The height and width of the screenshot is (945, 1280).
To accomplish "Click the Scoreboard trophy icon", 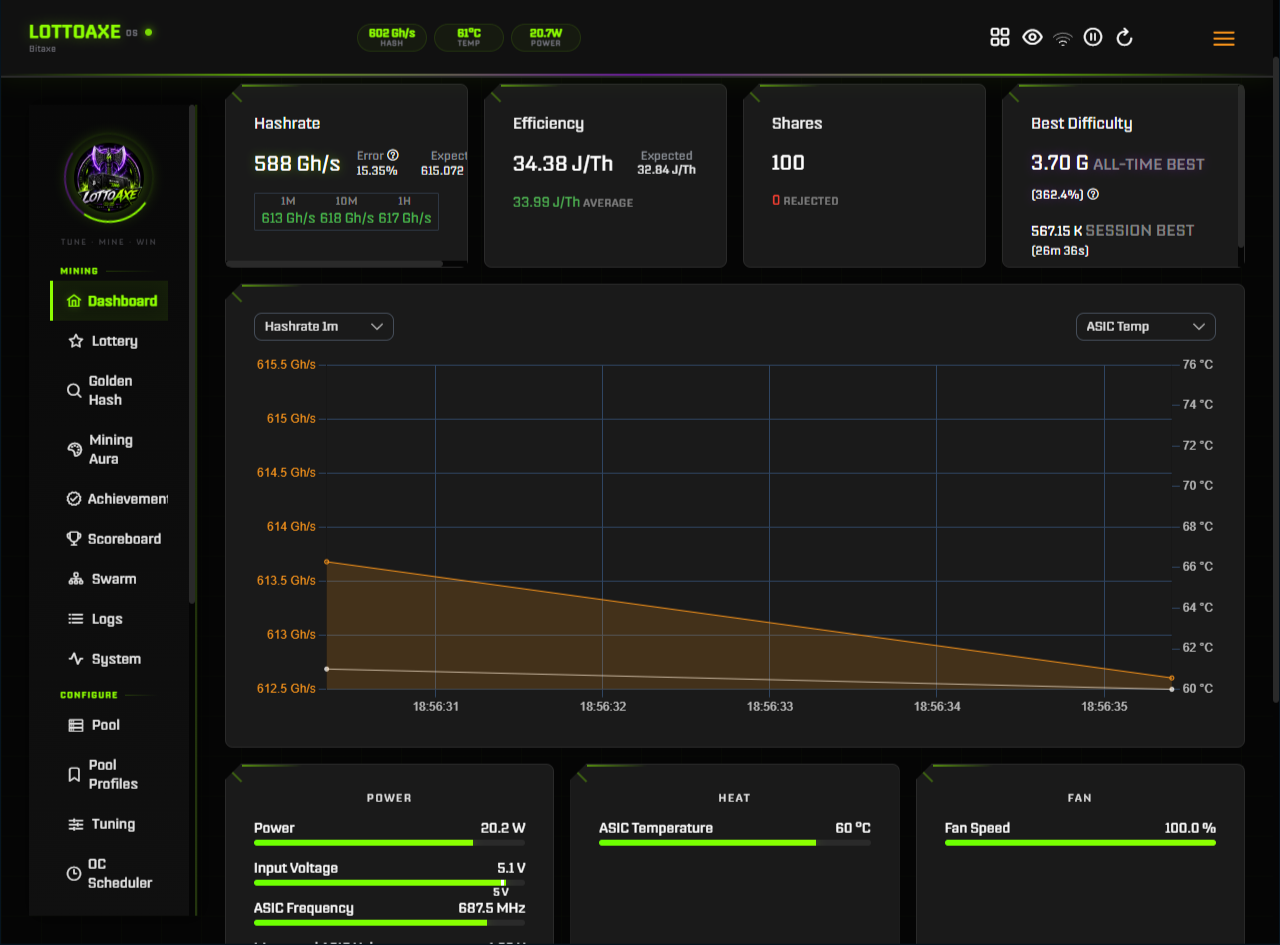I will 74,539.
